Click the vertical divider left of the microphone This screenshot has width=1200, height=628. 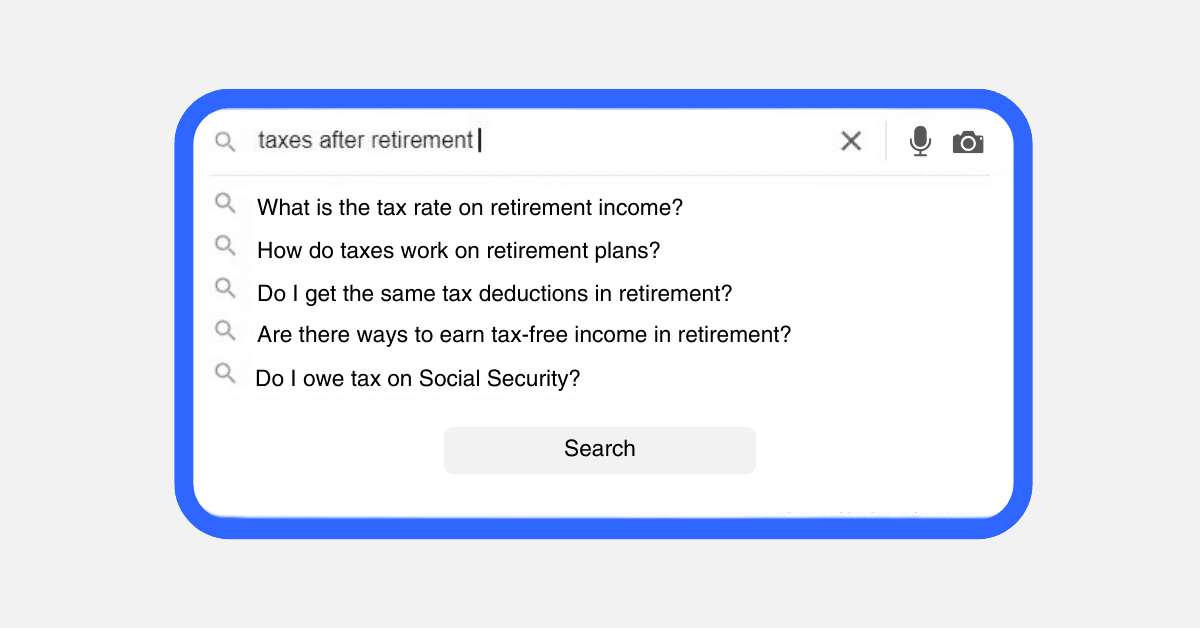(886, 141)
